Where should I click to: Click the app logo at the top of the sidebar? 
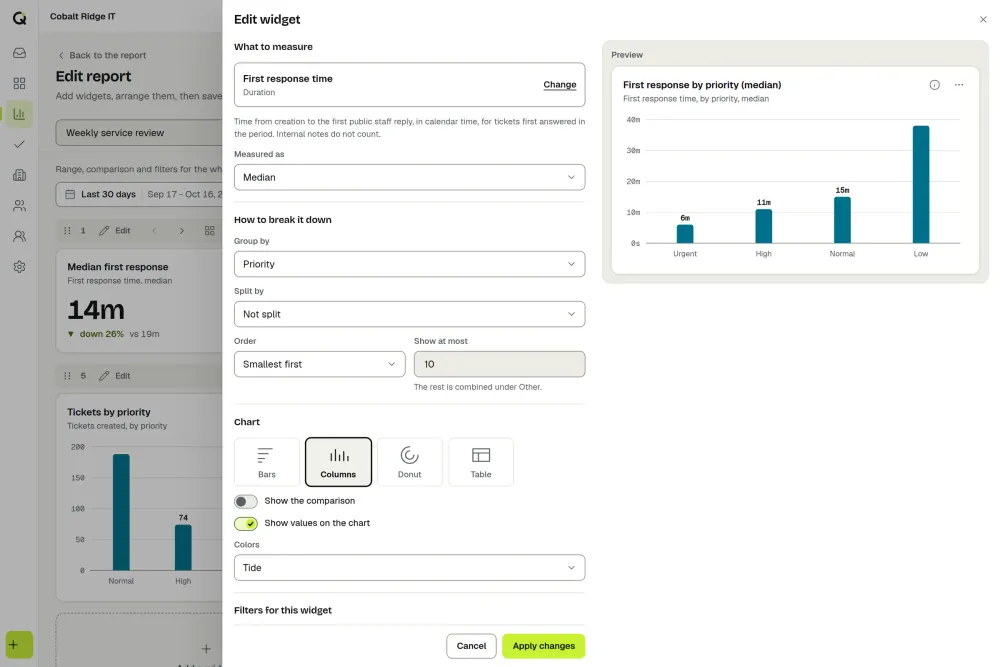point(19,18)
